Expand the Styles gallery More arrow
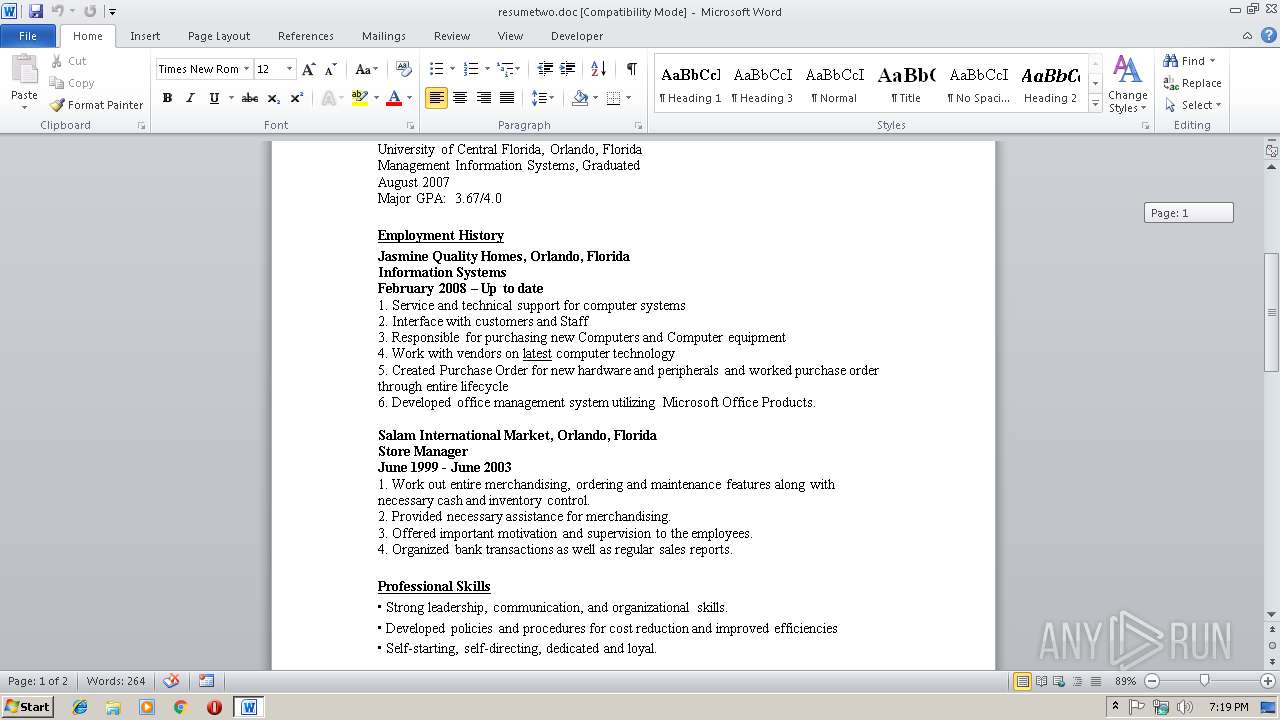Image resolution: width=1280 pixels, height=720 pixels. (x=1095, y=104)
